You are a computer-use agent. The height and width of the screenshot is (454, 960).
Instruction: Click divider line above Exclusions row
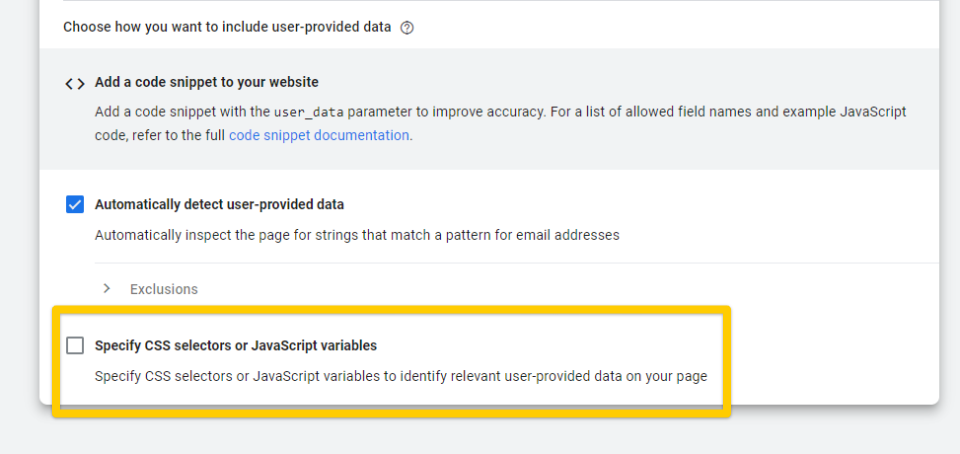pos(516,263)
